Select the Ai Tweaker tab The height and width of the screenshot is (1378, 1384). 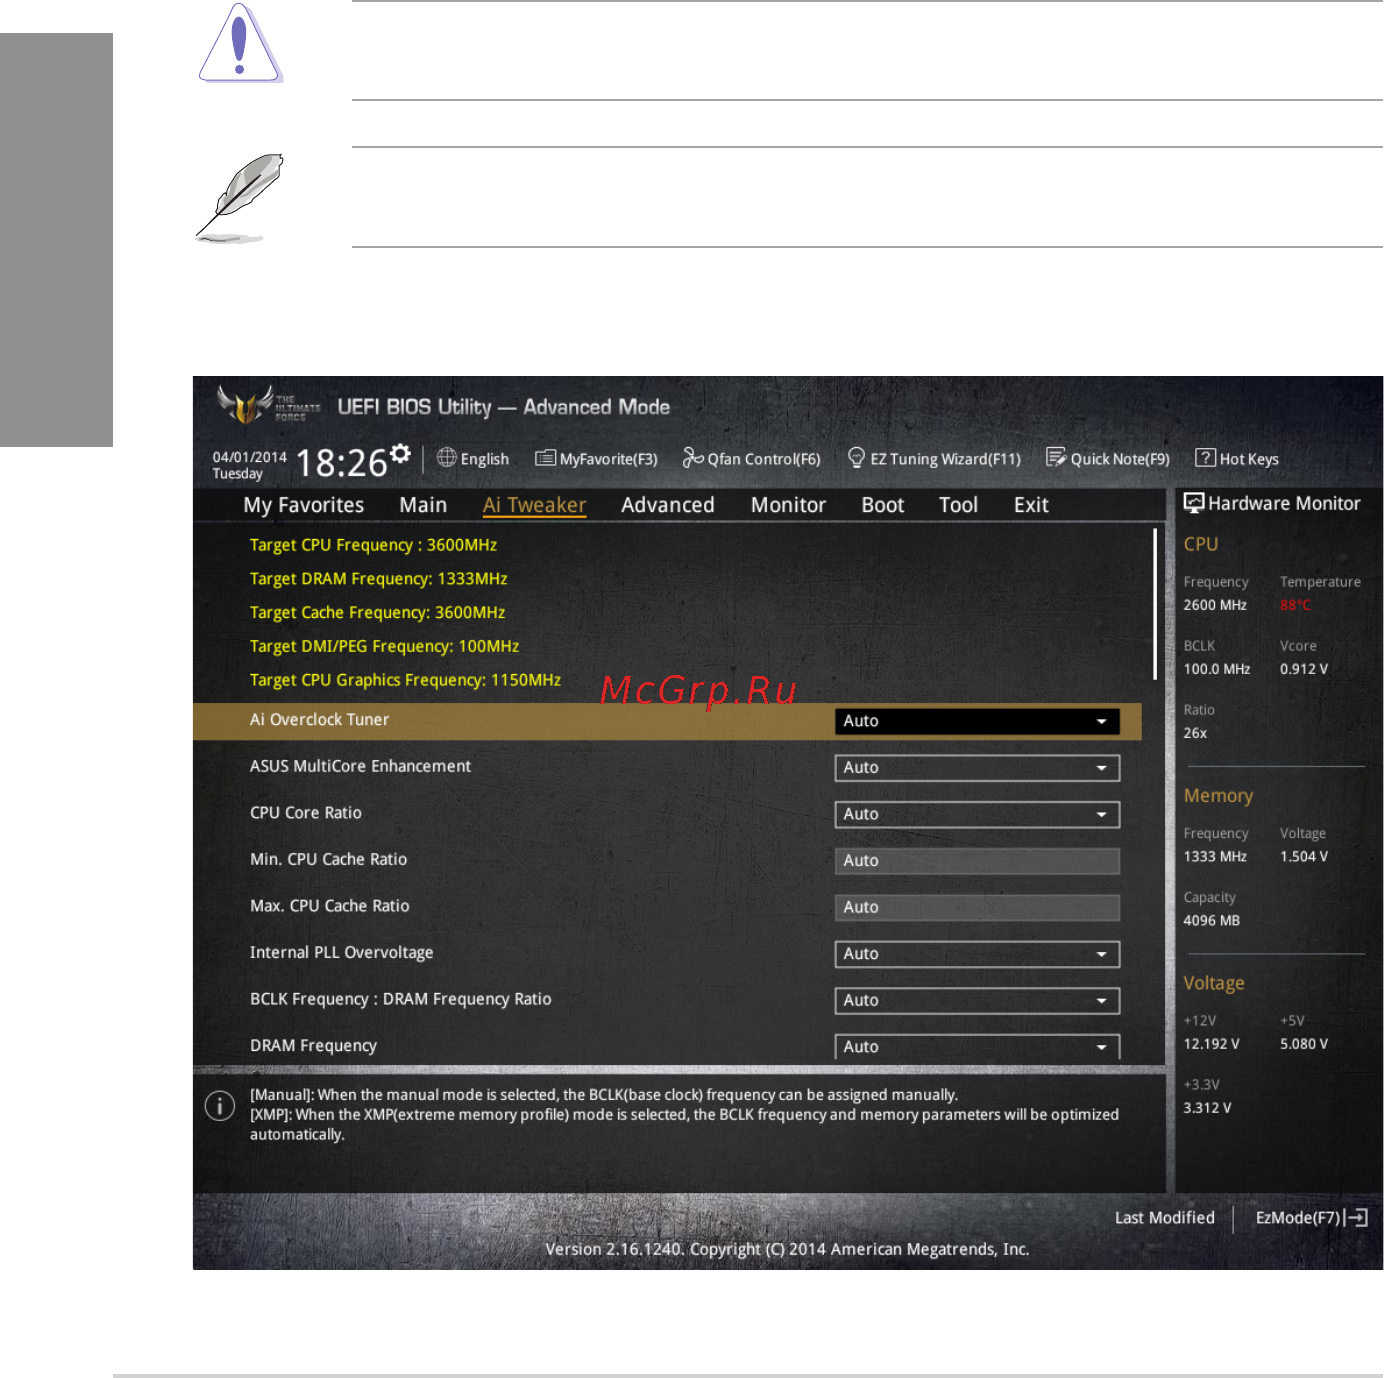pos(534,505)
